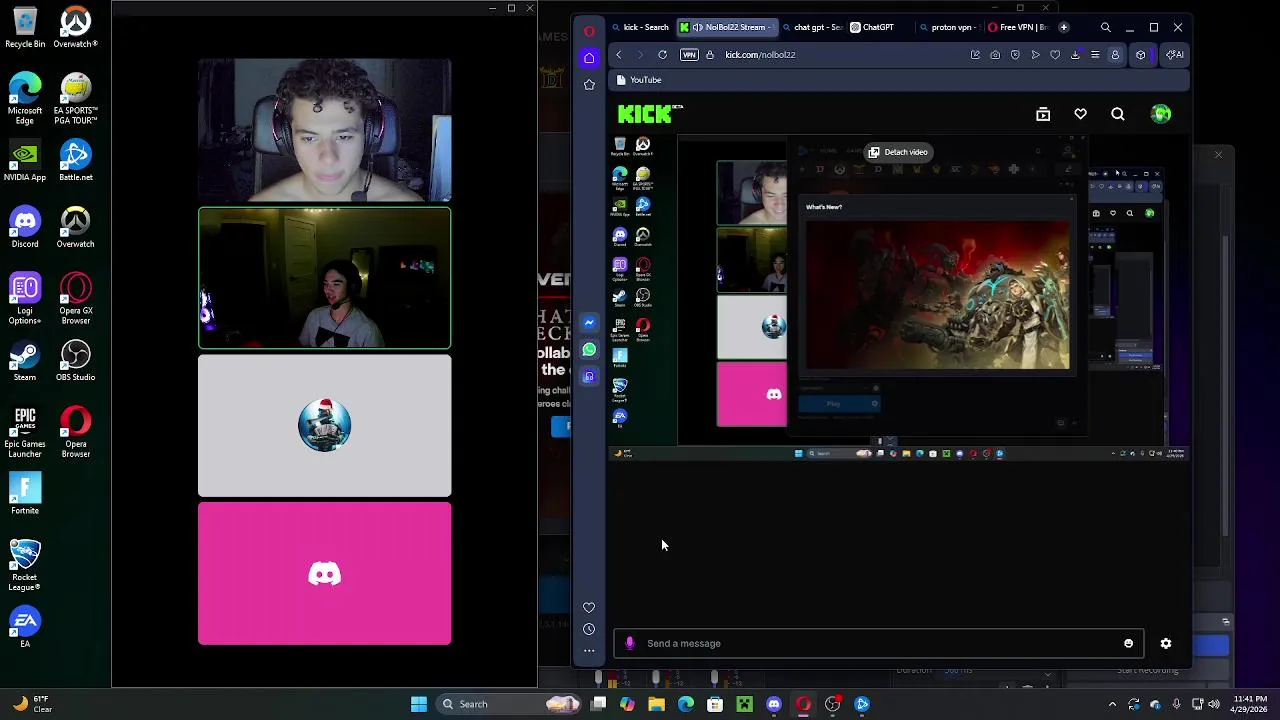
Task: Open the player icon in address bar
Action: [x=1035, y=55]
